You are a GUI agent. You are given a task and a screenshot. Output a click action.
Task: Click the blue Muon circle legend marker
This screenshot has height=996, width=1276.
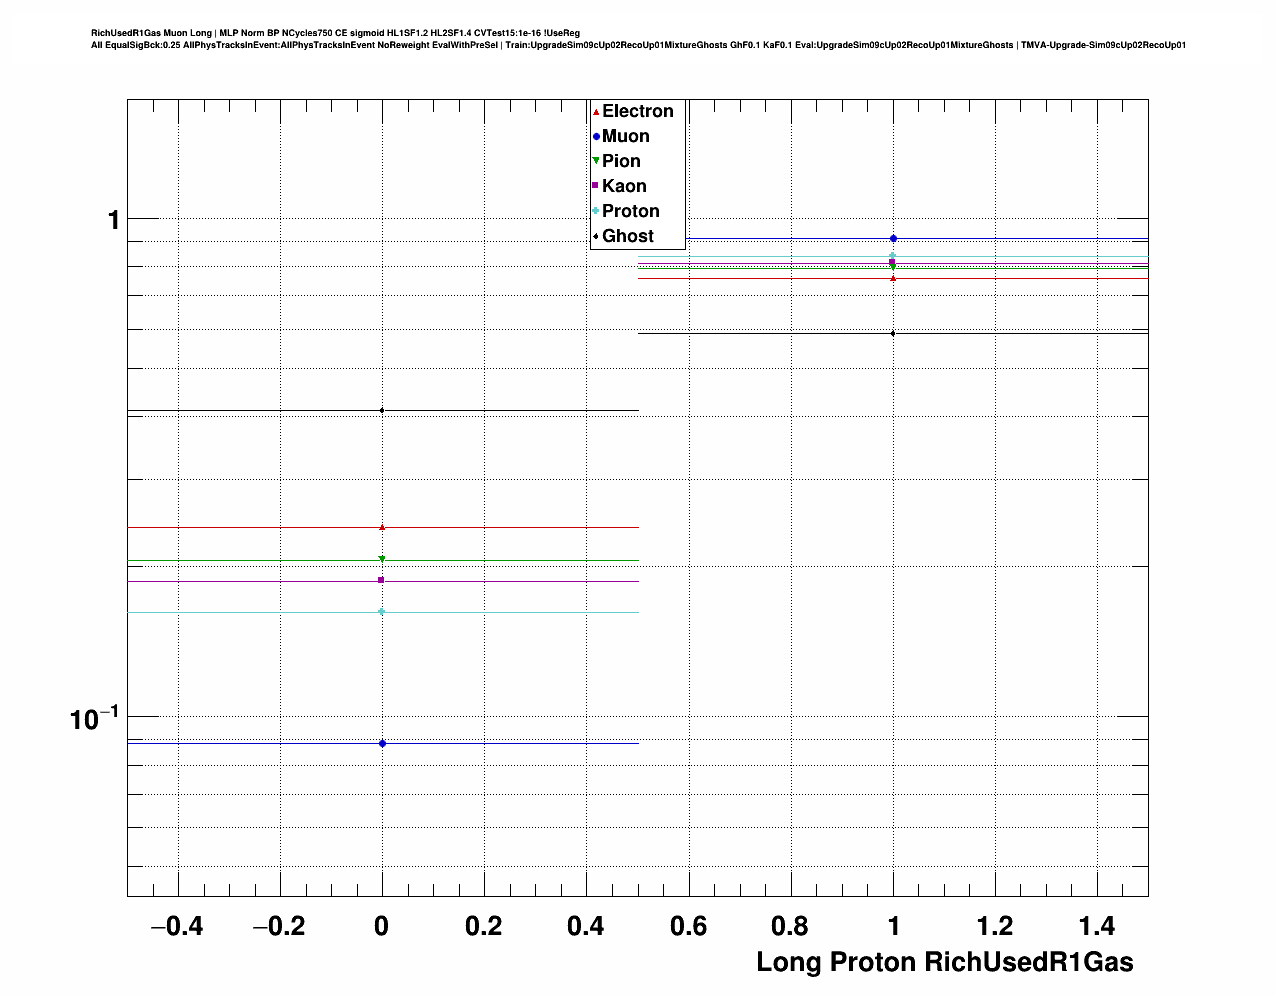click(596, 137)
